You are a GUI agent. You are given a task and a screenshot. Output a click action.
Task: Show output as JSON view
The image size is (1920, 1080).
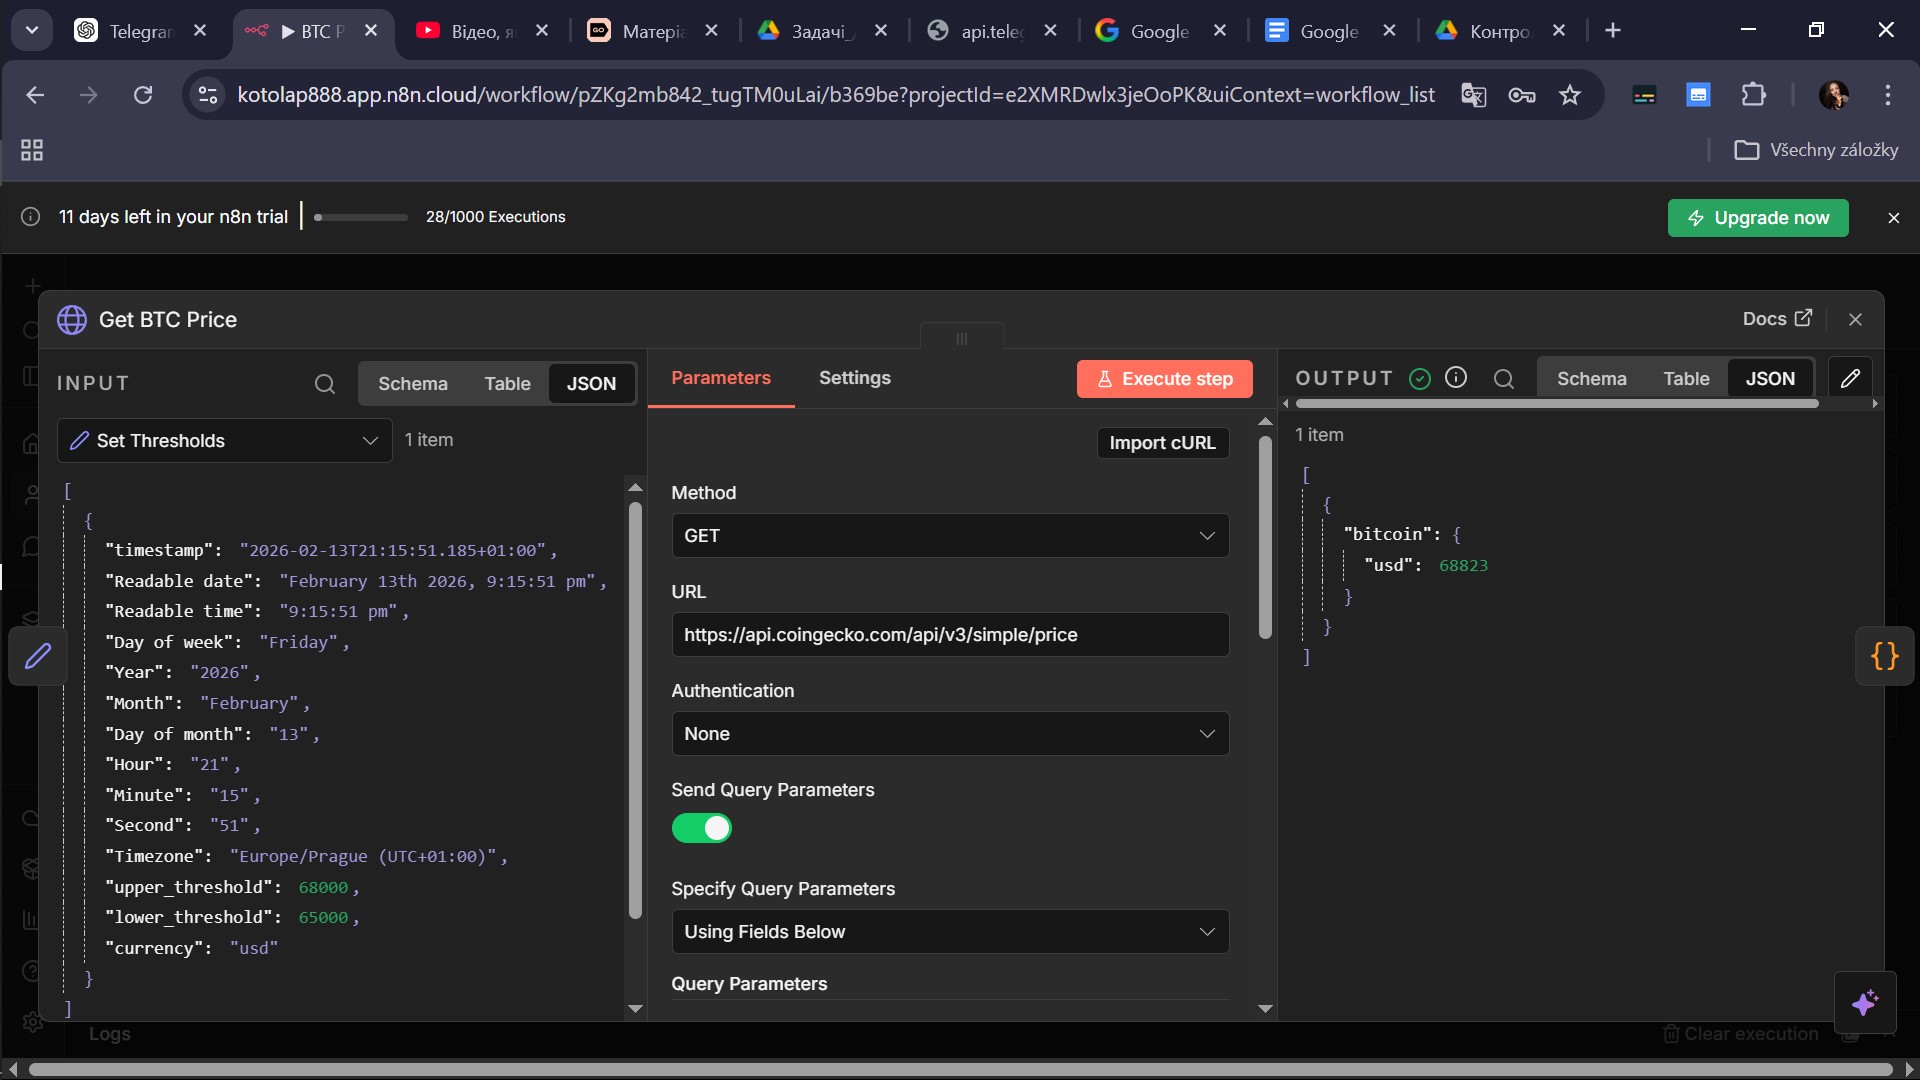click(1771, 379)
